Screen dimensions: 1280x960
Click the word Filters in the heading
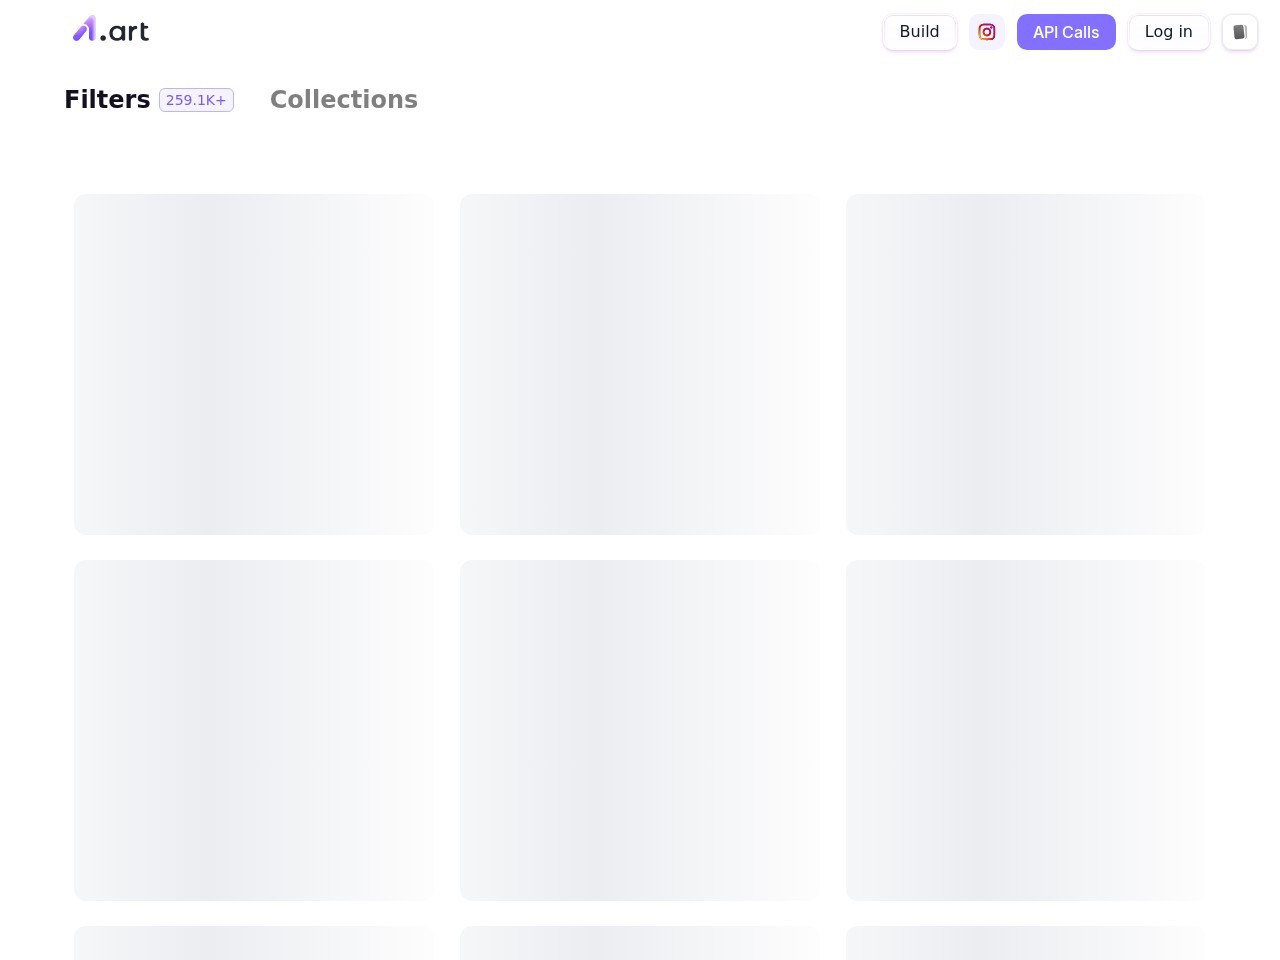point(107,100)
